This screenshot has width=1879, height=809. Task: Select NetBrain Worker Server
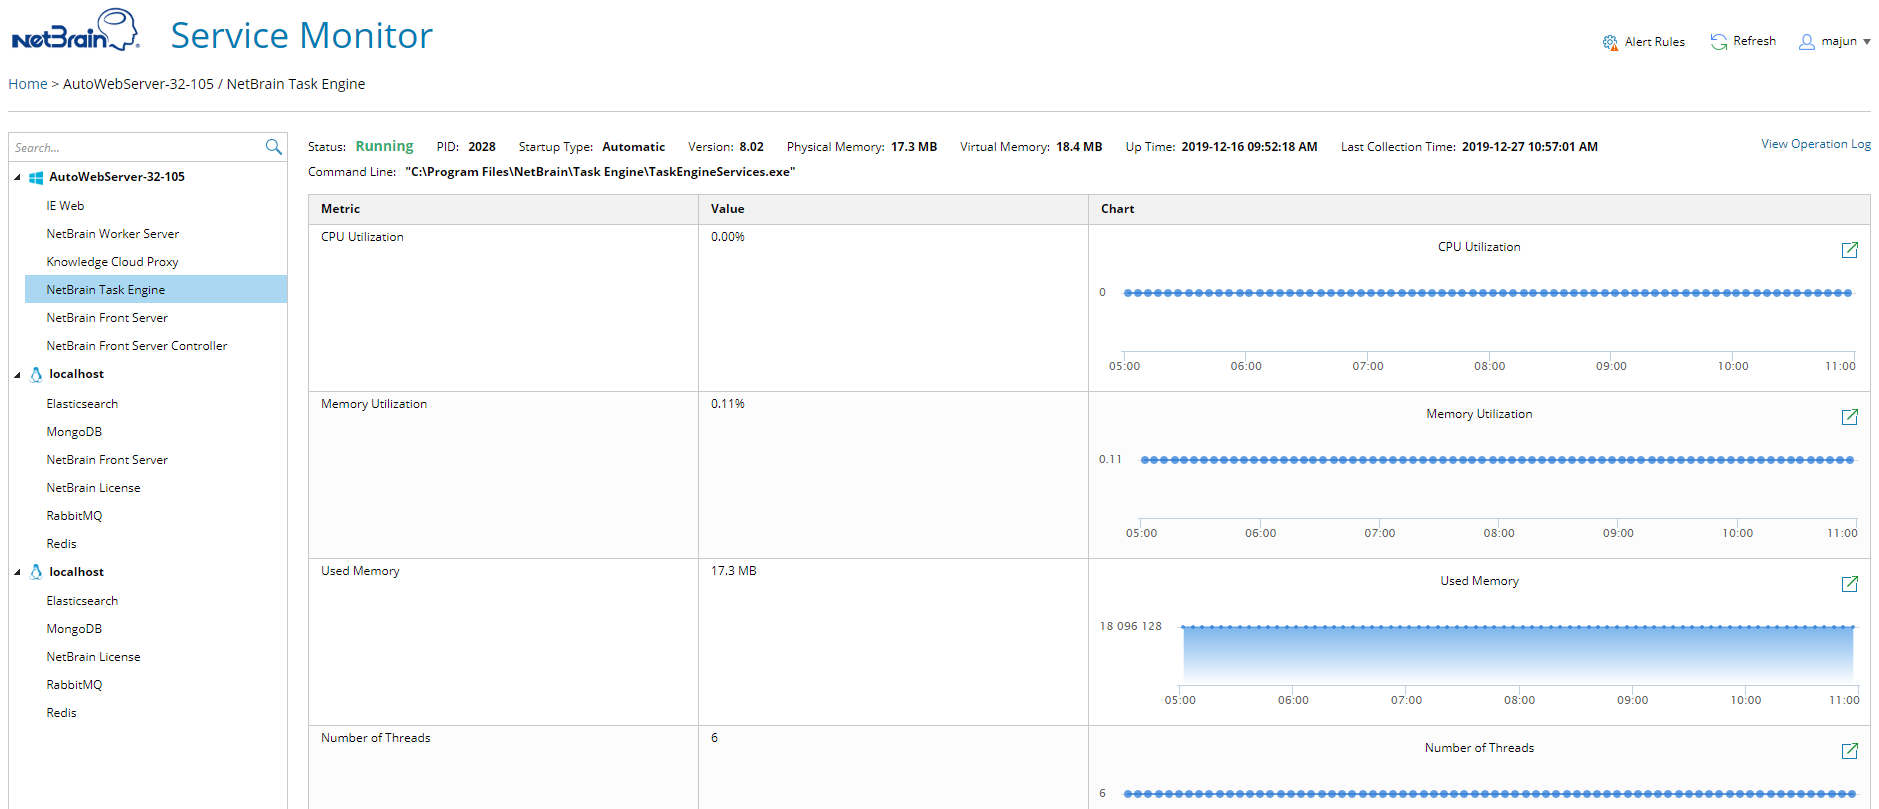(113, 234)
